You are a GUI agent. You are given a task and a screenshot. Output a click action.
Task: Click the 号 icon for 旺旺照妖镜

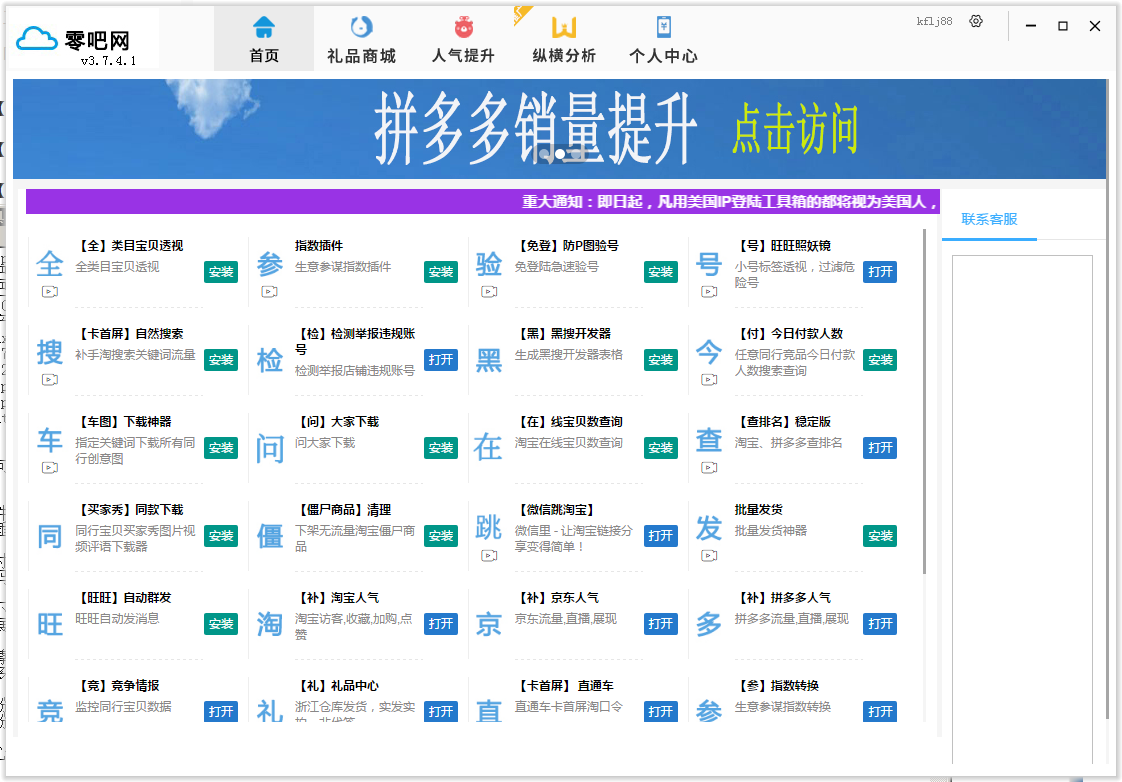[x=709, y=264]
